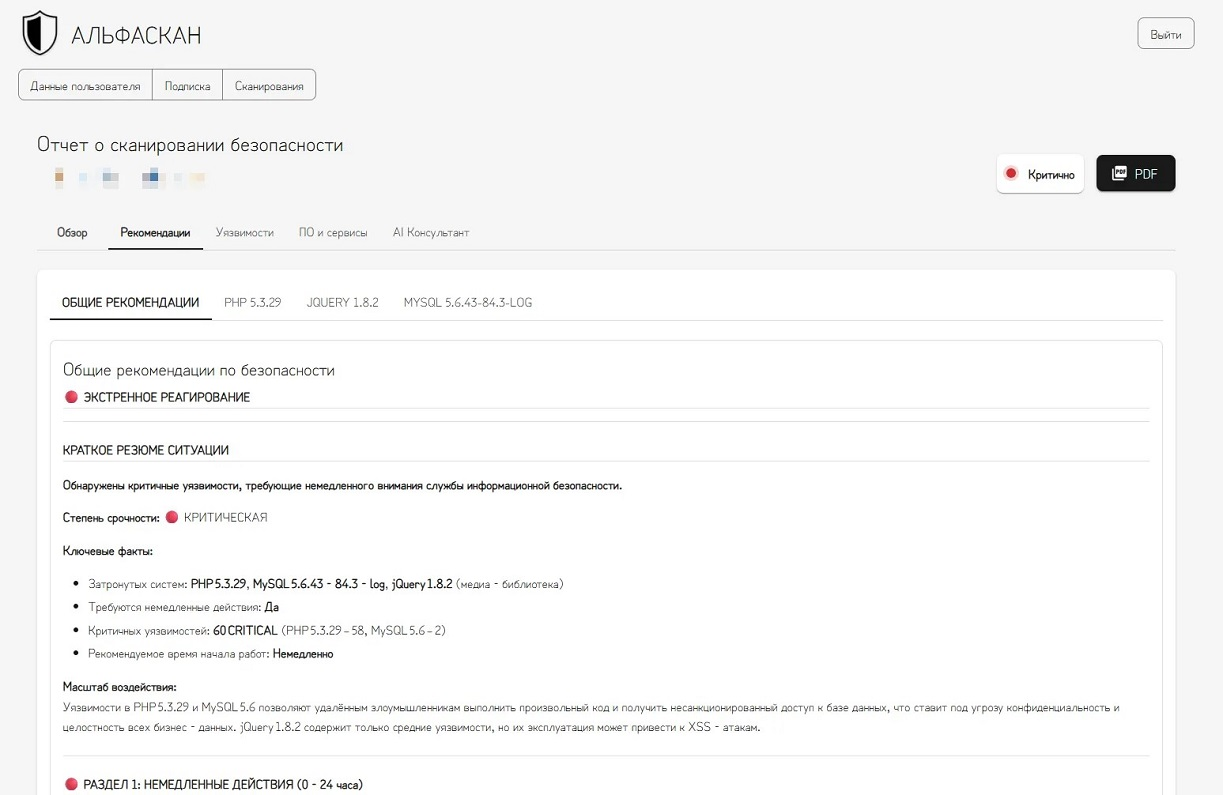Select ОБЩИЕ РЕКОМЕНДАЦИИ sub-tab

tap(130, 302)
